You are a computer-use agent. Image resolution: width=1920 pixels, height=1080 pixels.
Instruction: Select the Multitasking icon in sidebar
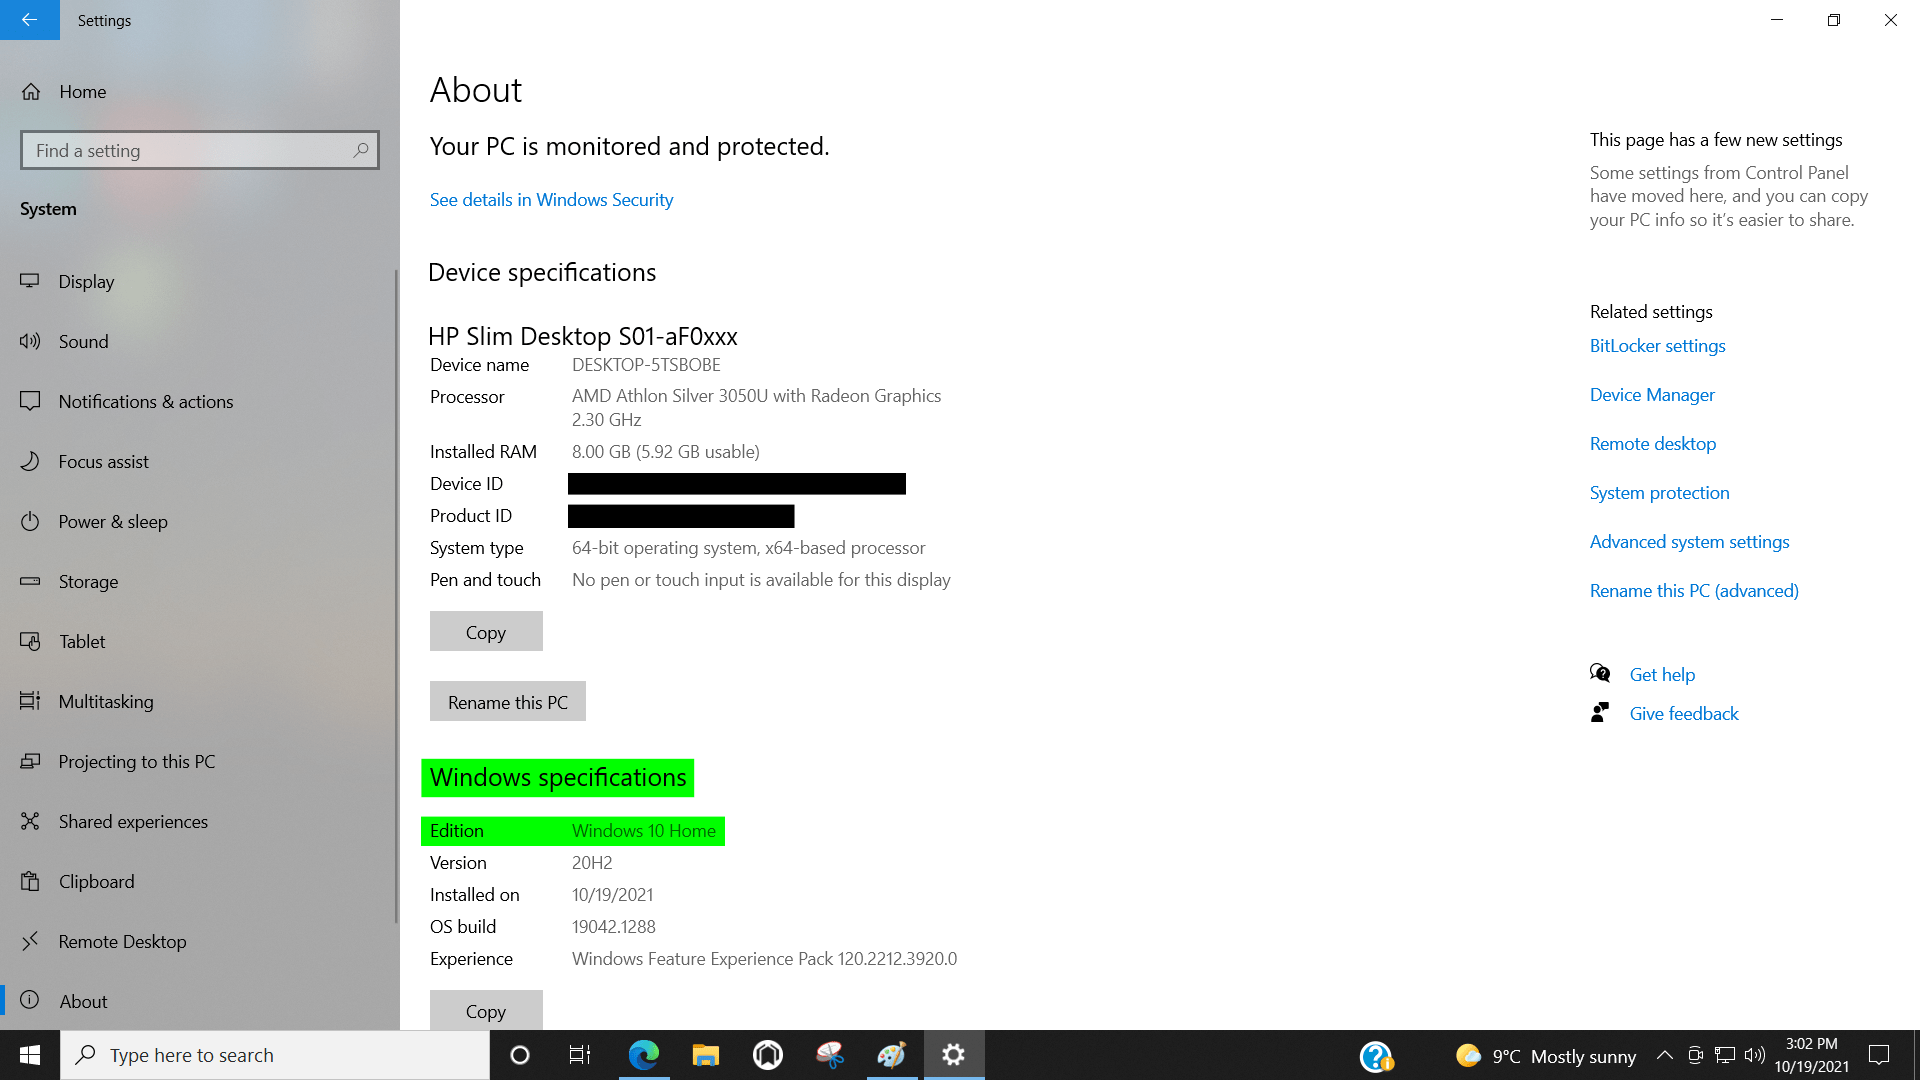click(x=30, y=701)
